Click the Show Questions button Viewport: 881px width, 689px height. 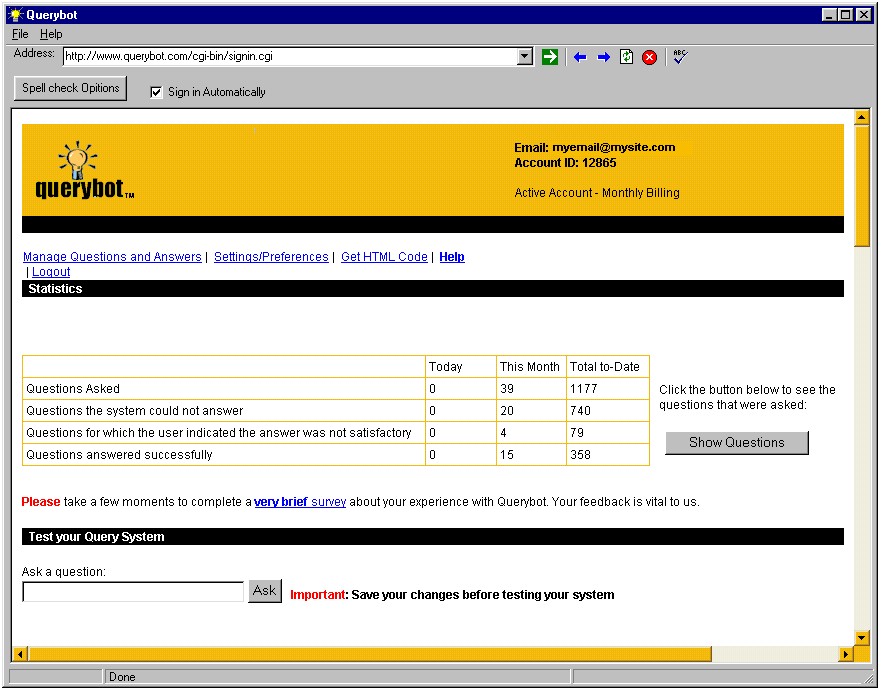click(x=737, y=443)
